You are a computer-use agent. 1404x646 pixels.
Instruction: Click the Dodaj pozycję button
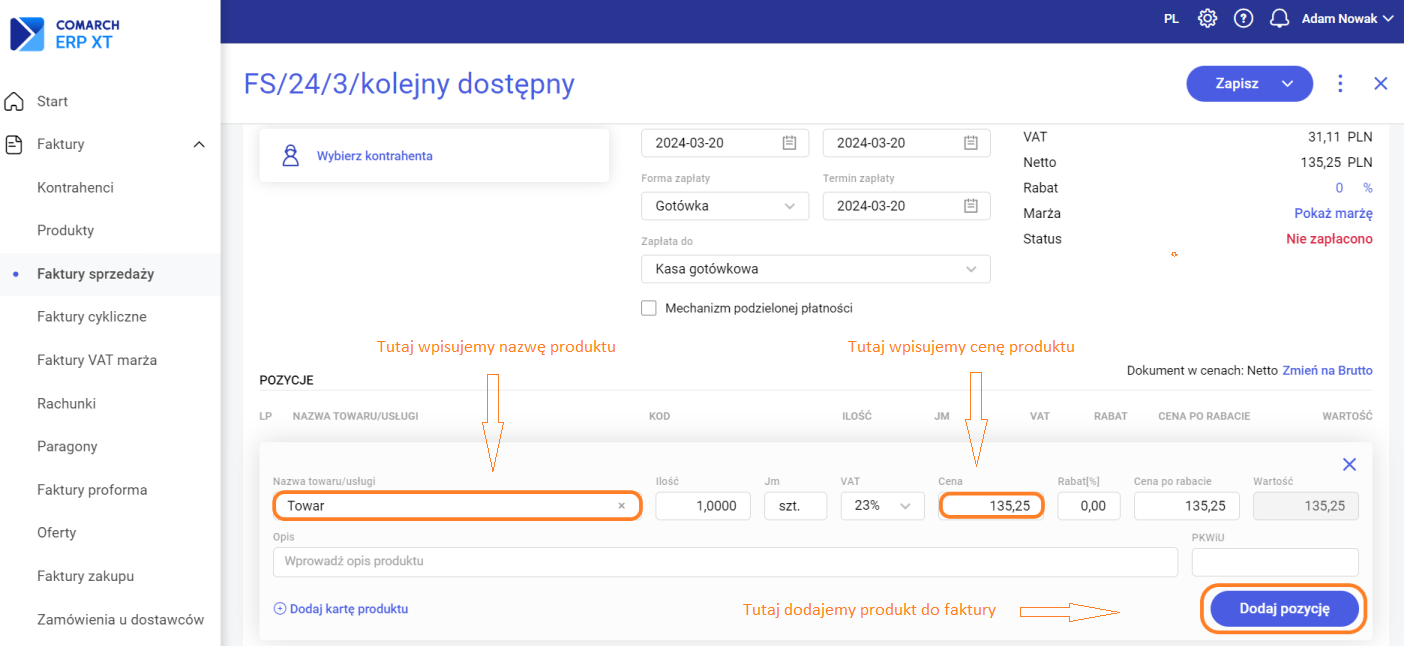(x=1284, y=608)
